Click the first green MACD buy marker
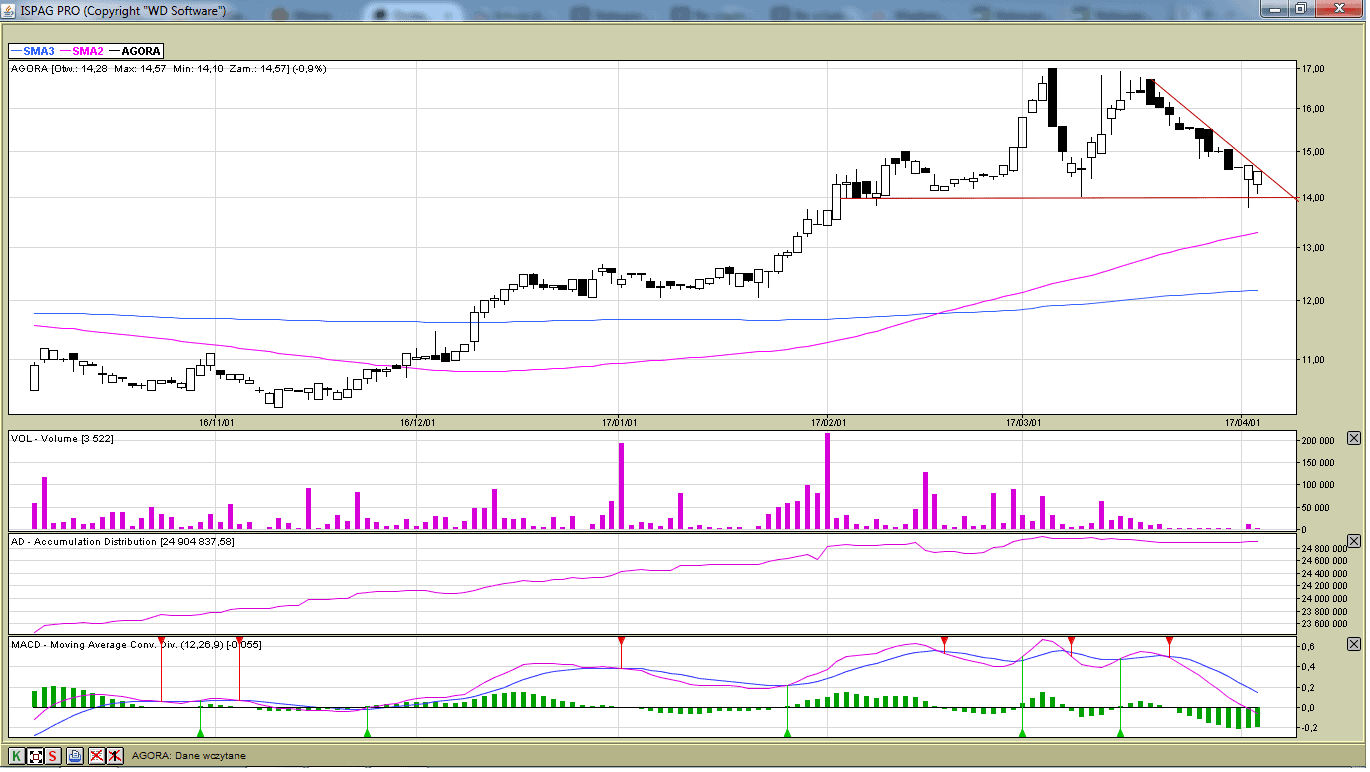 tap(201, 733)
